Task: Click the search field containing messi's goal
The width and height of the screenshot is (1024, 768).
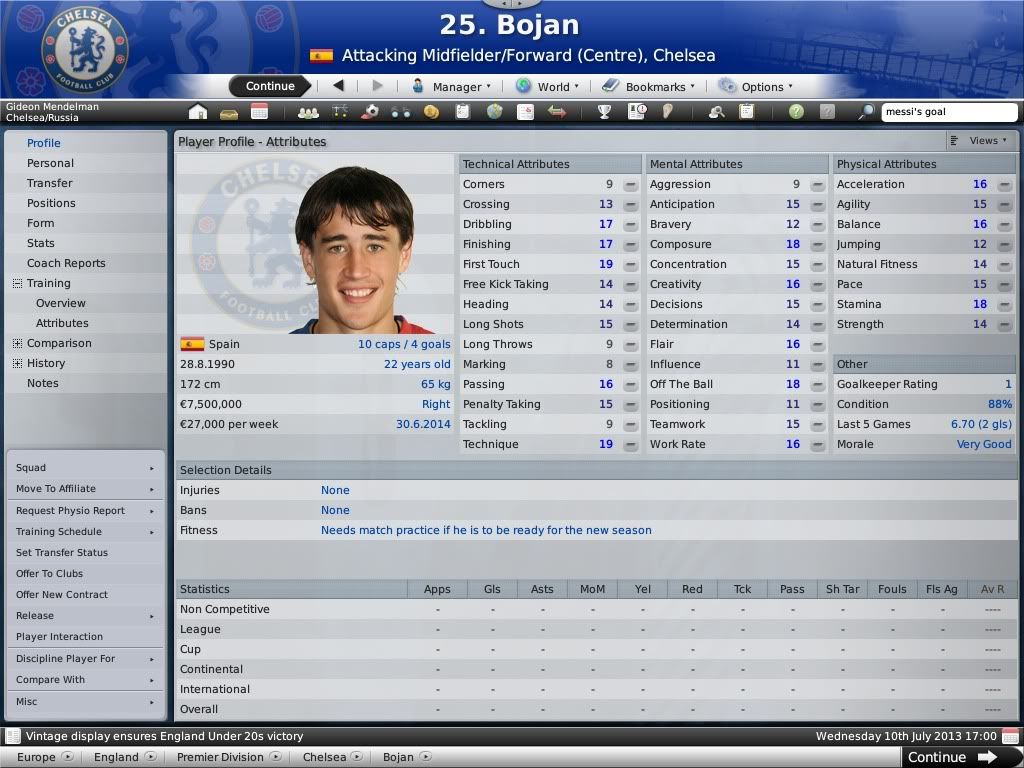Action: pyautogui.click(x=949, y=112)
